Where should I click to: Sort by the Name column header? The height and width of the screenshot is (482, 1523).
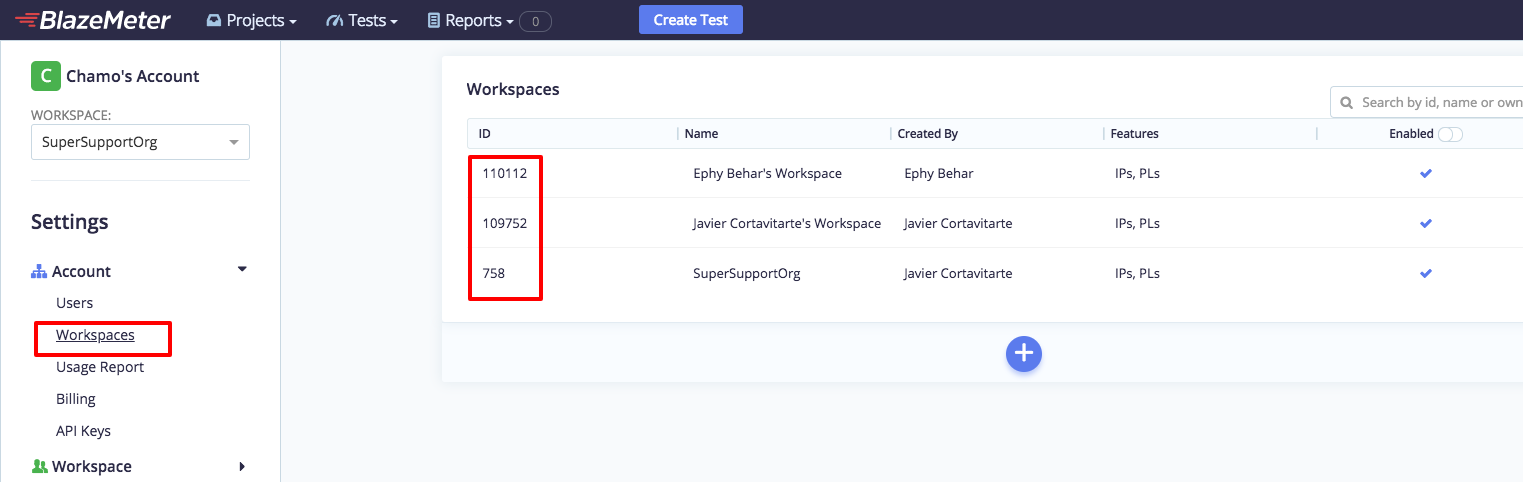(701, 133)
